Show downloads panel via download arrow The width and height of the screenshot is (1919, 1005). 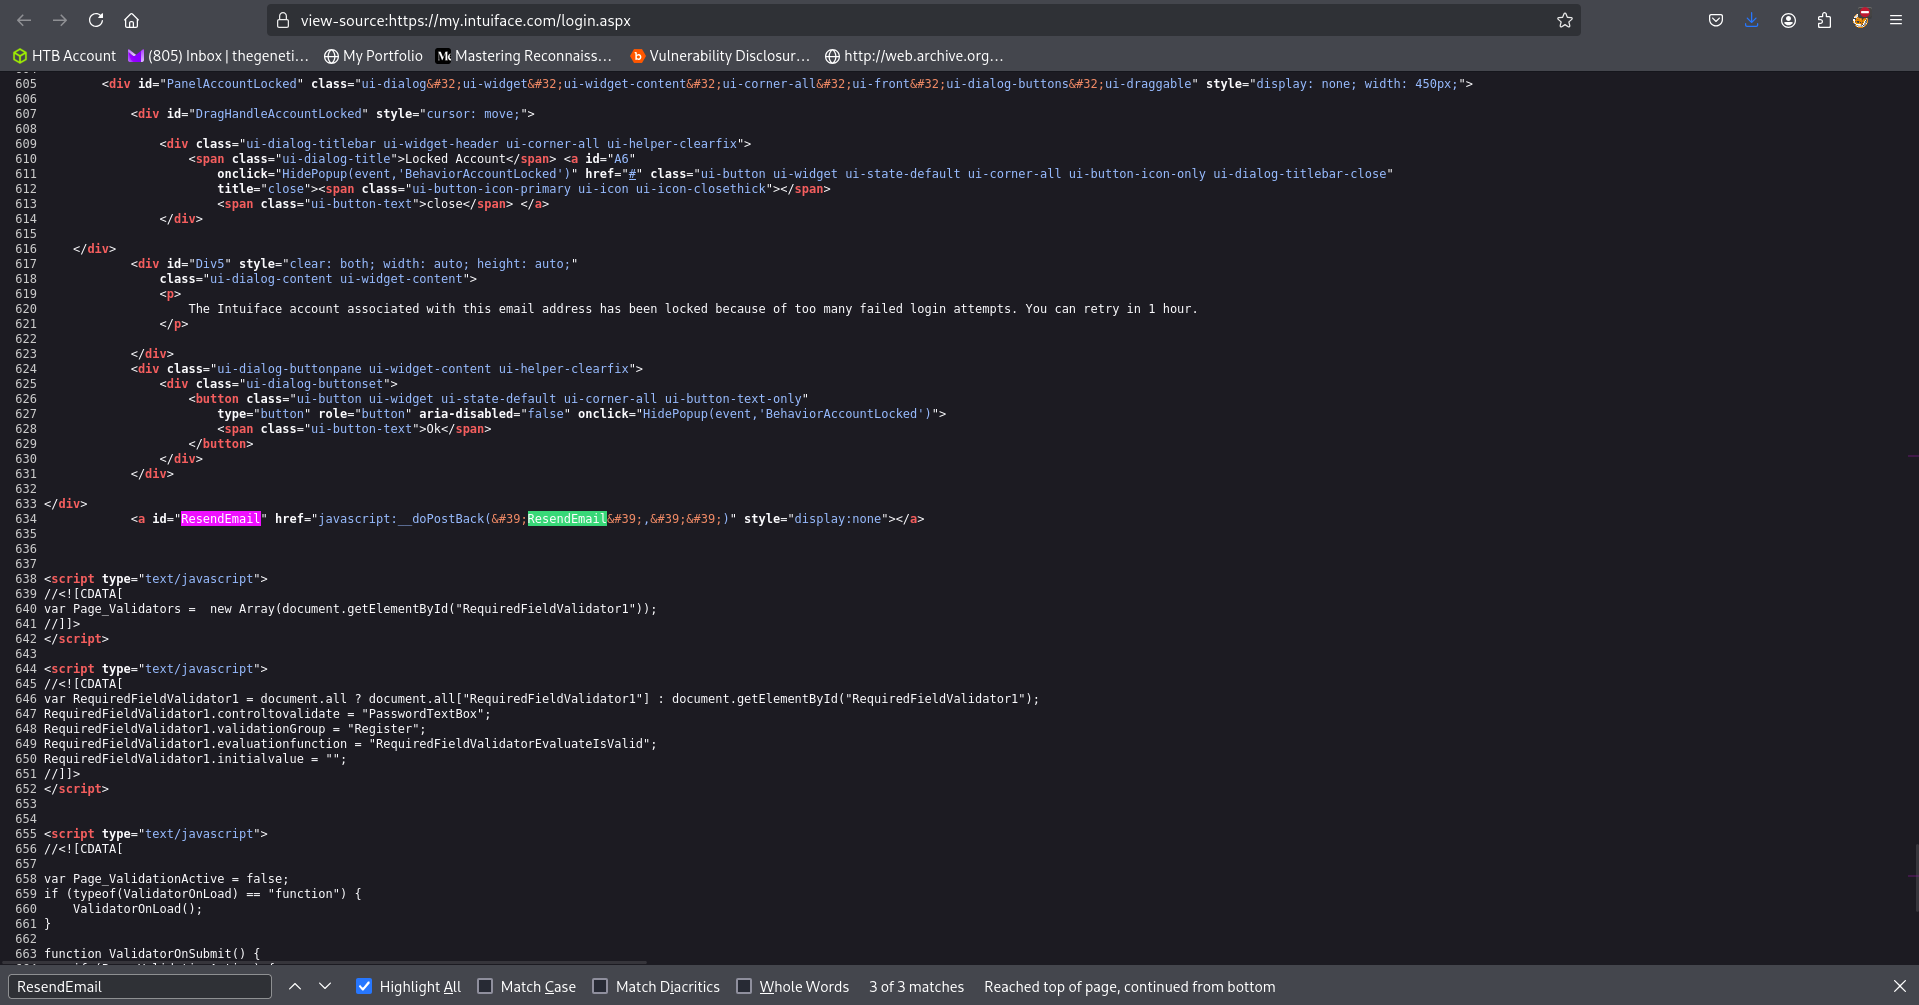point(1751,20)
